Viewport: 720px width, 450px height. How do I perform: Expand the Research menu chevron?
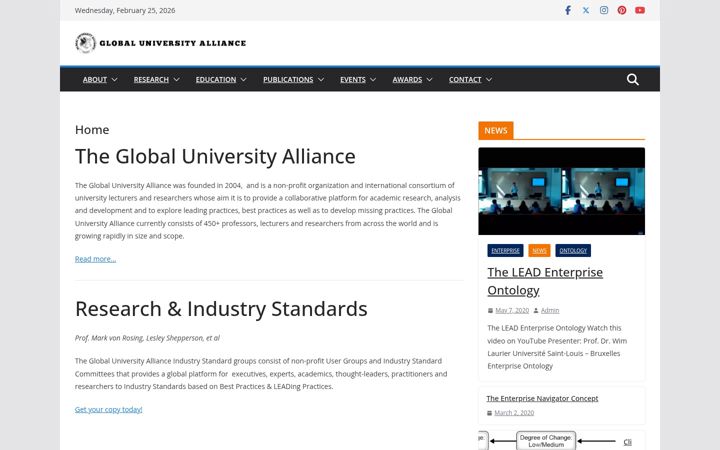(x=176, y=80)
